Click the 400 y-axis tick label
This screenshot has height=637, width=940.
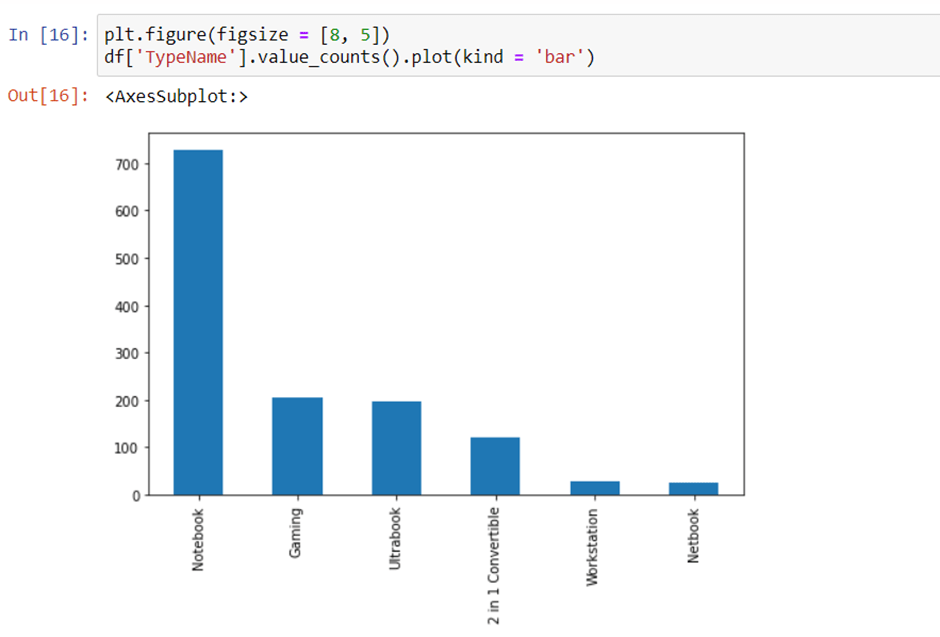(x=127, y=306)
